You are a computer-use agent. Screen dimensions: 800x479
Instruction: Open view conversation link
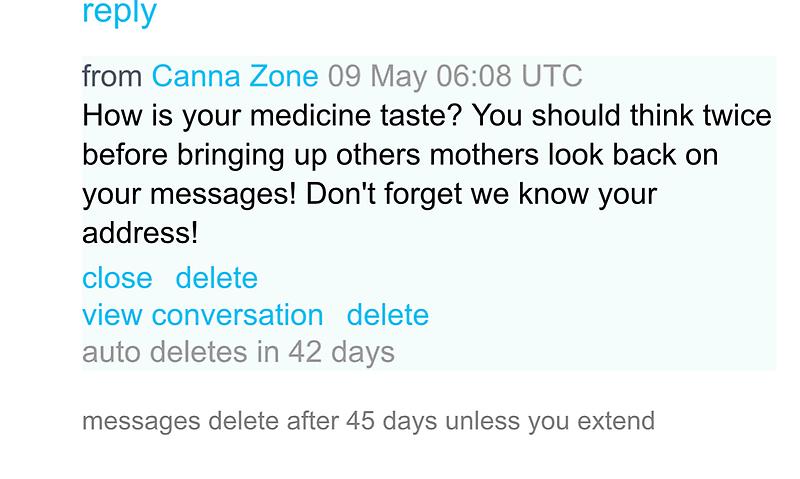tap(202, 315)
